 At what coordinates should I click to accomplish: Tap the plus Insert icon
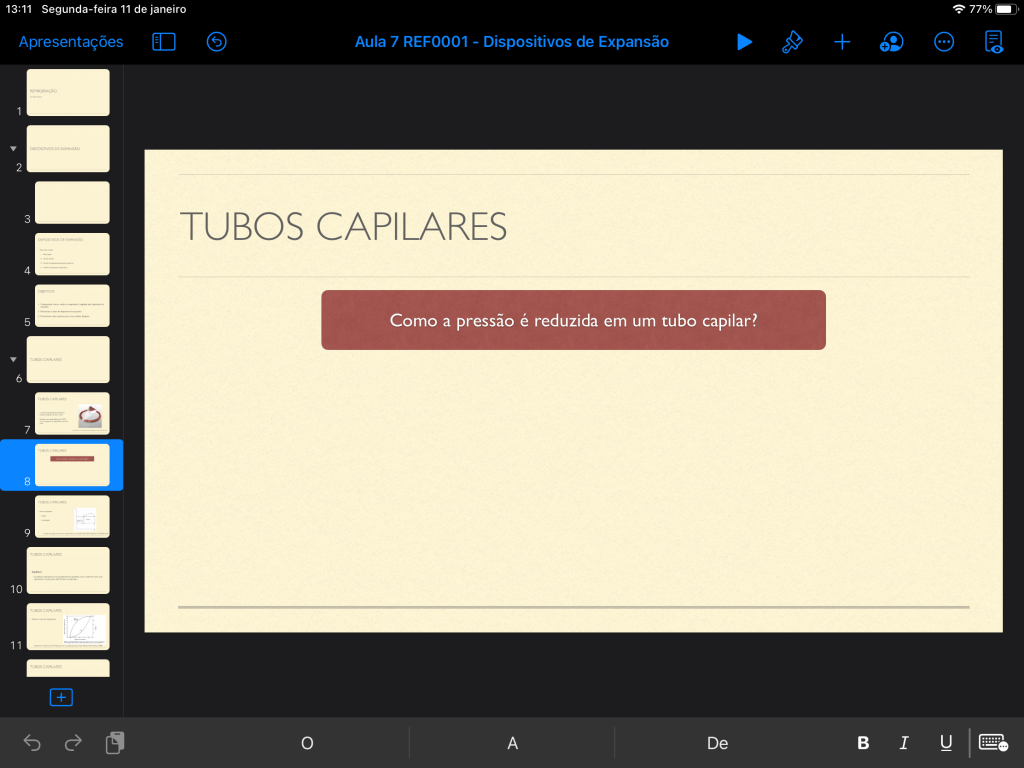(x=842, y=42)
